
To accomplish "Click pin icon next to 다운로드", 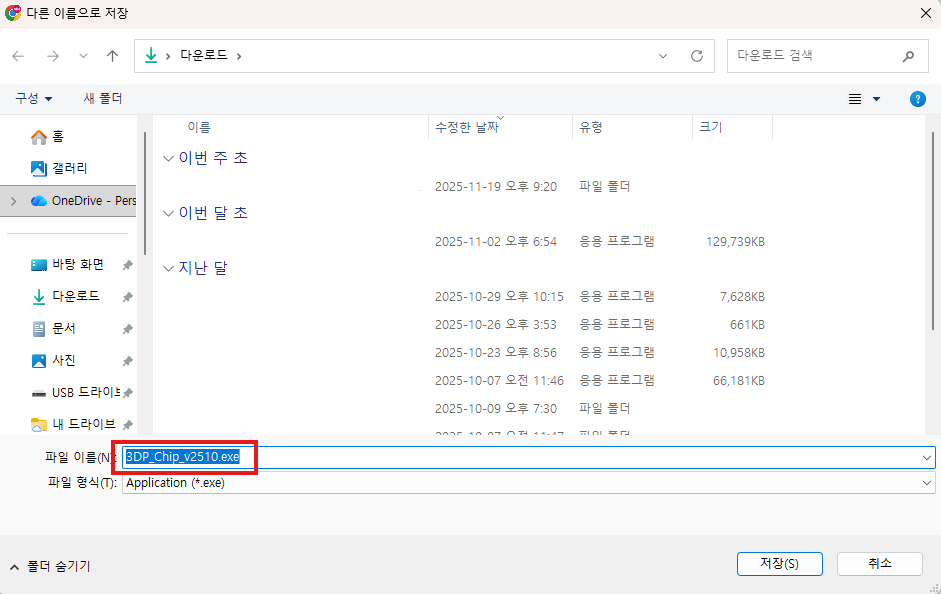I will pyautogui.click(x=127, y=297).
